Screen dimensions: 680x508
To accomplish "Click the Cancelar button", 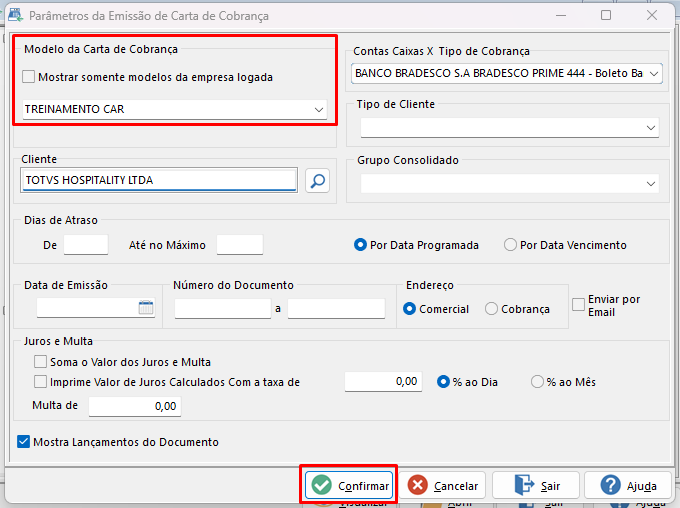I will [x=442, y=485].
